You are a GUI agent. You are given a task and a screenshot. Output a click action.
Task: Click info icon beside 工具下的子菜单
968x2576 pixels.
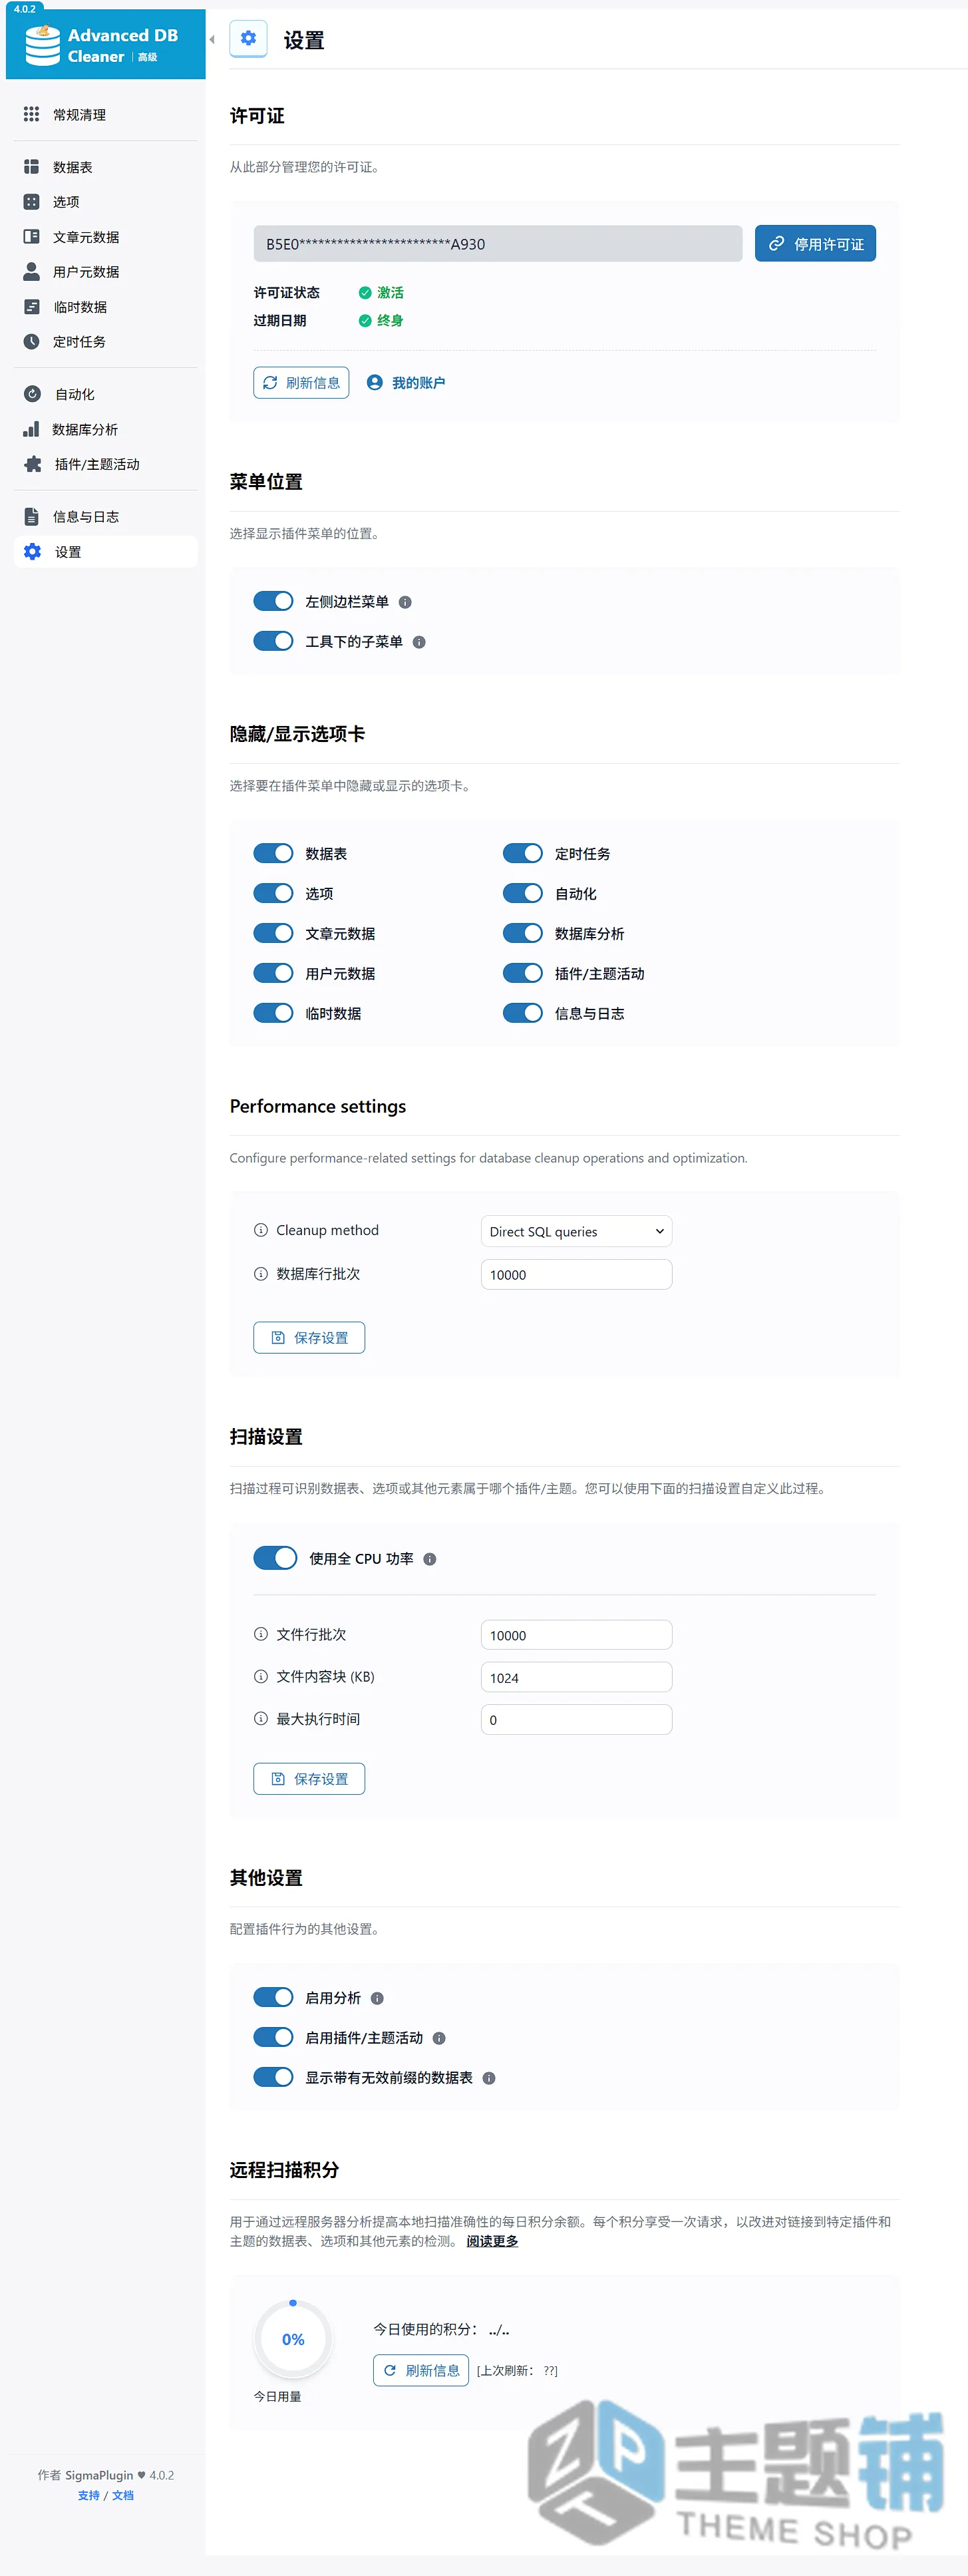tap(419, 642)
